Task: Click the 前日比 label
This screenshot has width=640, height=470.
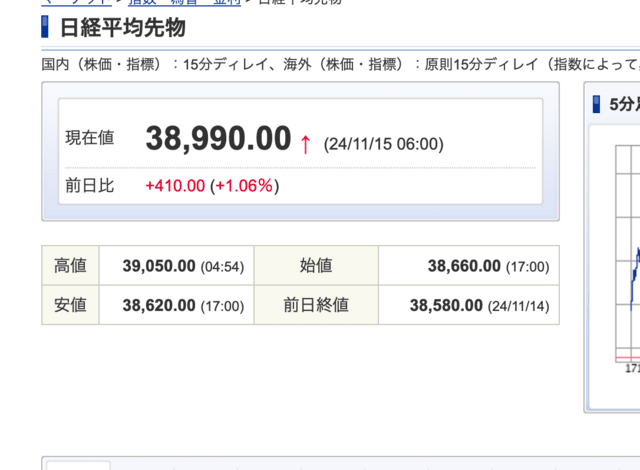Action: 90,186
